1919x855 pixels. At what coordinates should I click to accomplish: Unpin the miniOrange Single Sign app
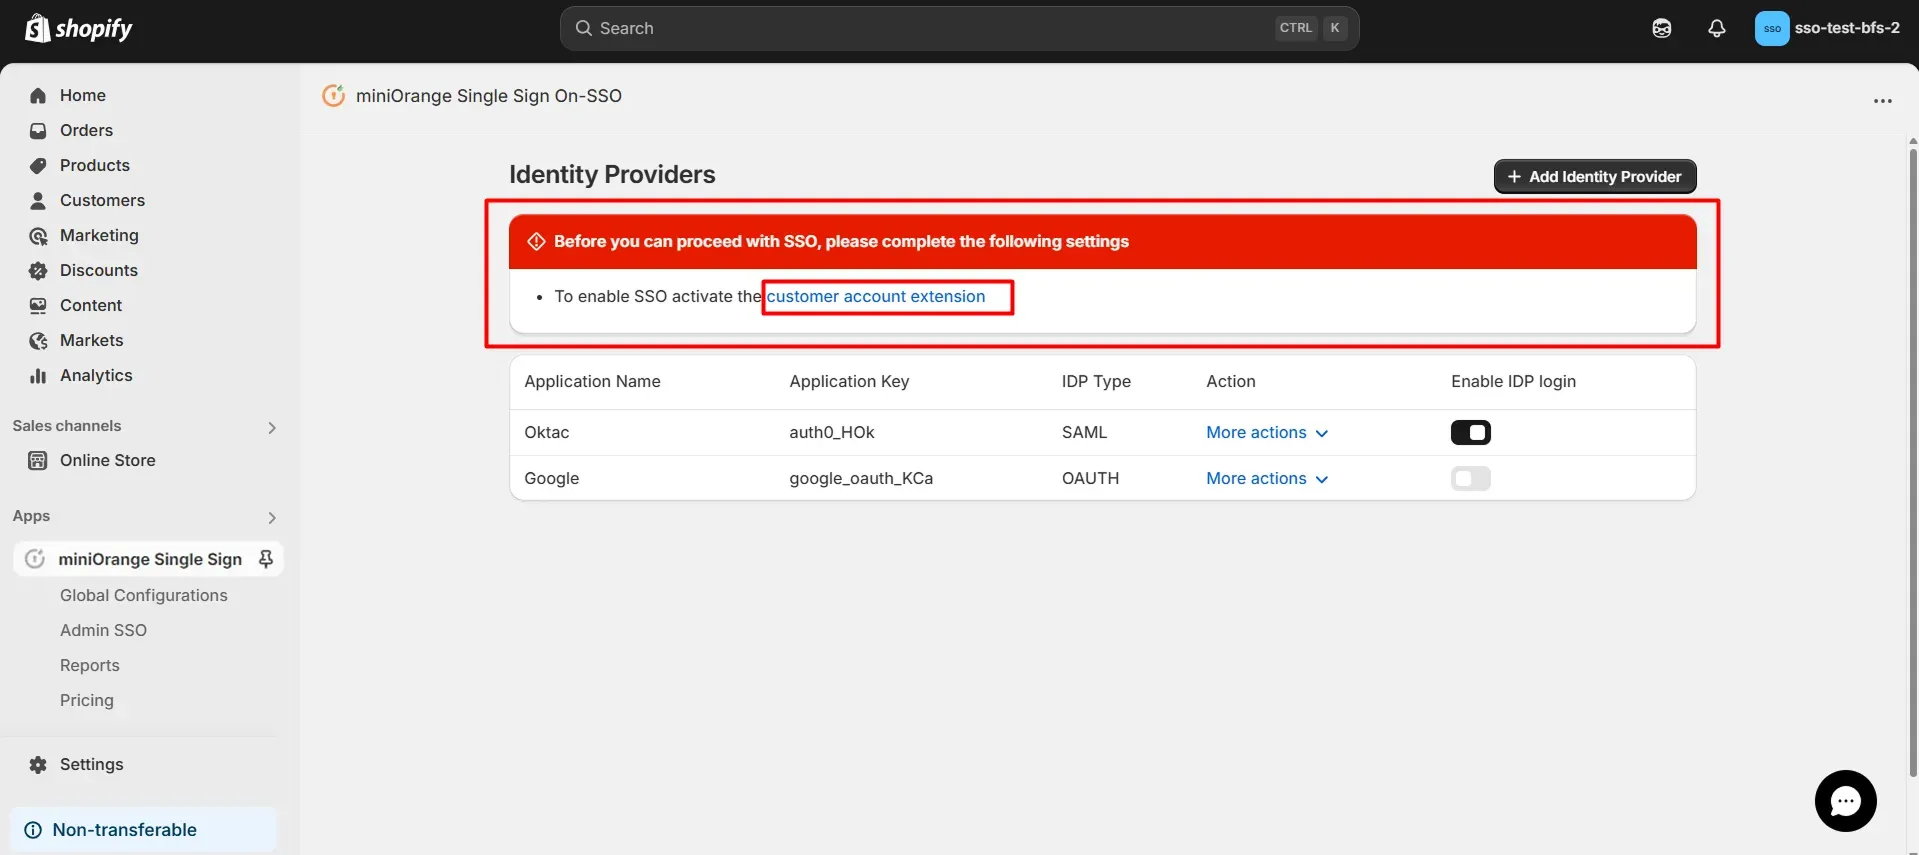point(266,559)
